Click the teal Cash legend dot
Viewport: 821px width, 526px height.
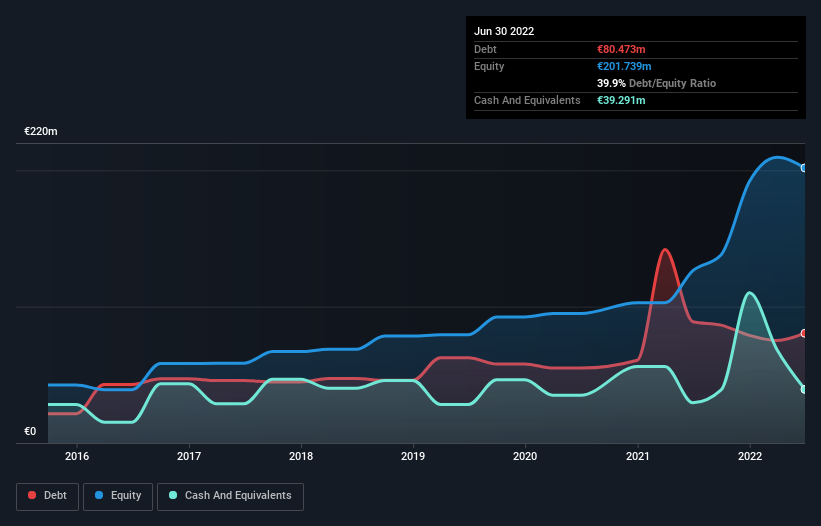(173, 495)
